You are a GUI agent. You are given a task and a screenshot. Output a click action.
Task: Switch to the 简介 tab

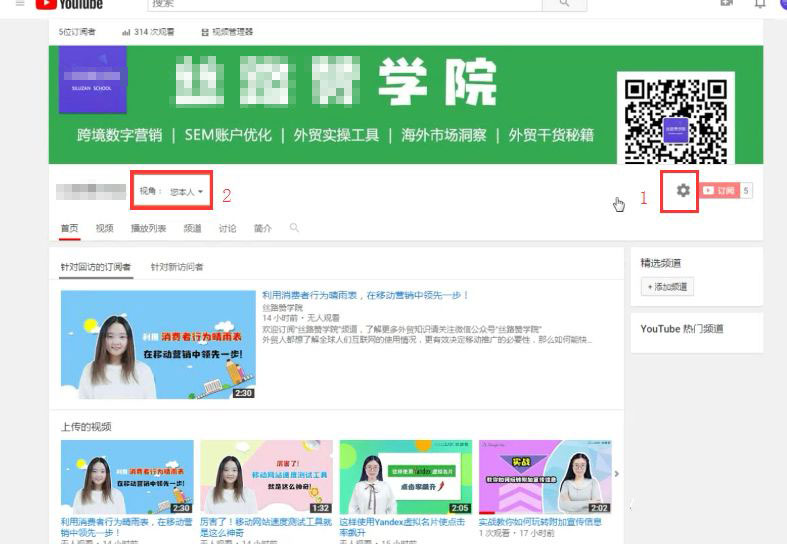click(x=263, y=228)
